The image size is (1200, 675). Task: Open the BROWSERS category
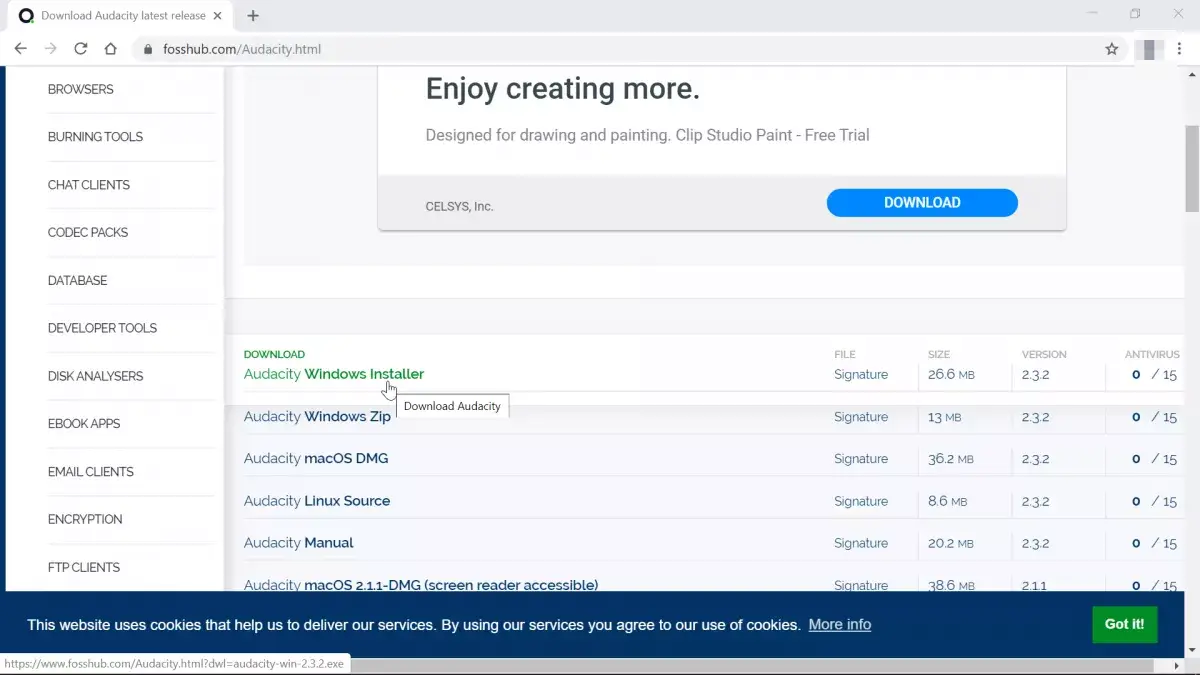[81, 89]
